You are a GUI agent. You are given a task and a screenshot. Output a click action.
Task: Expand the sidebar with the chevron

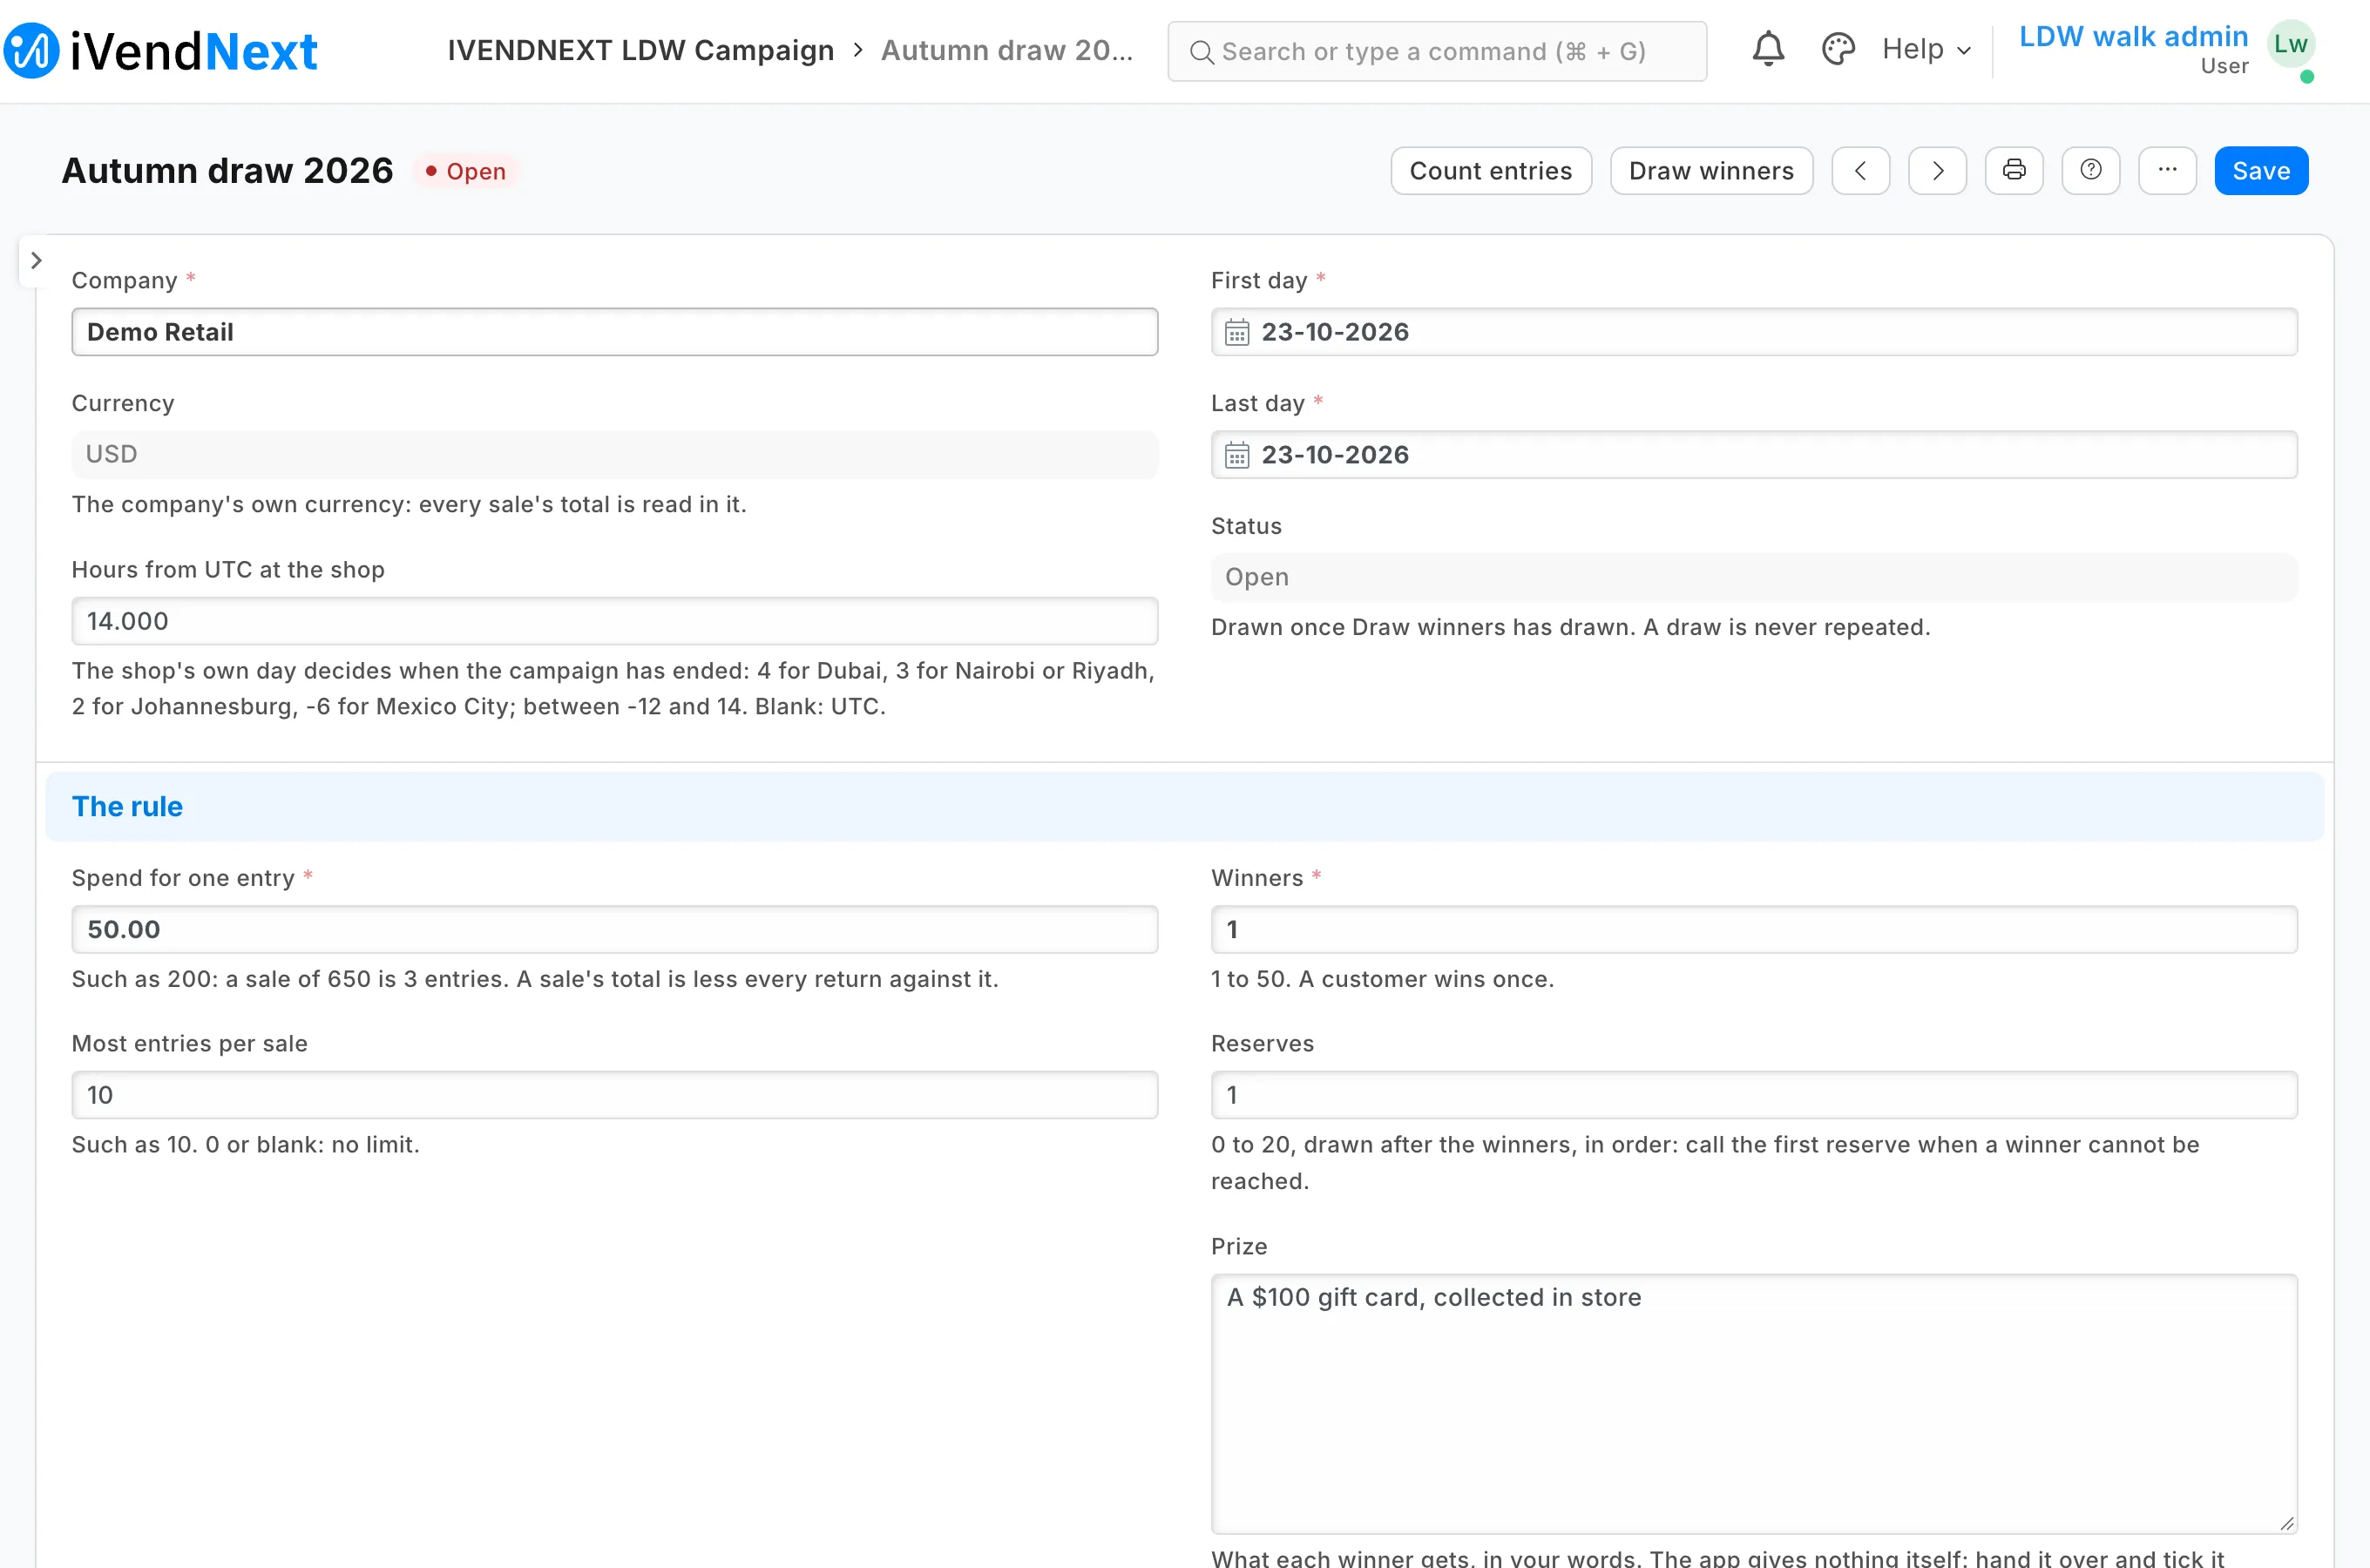tap(36, 261)
